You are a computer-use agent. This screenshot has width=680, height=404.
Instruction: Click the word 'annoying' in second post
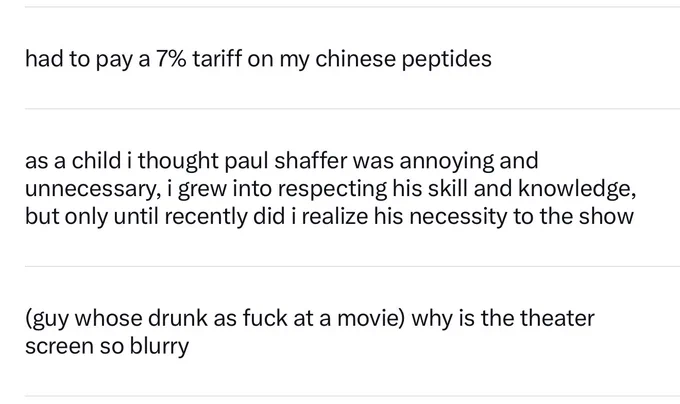click(x=446, y=161)
